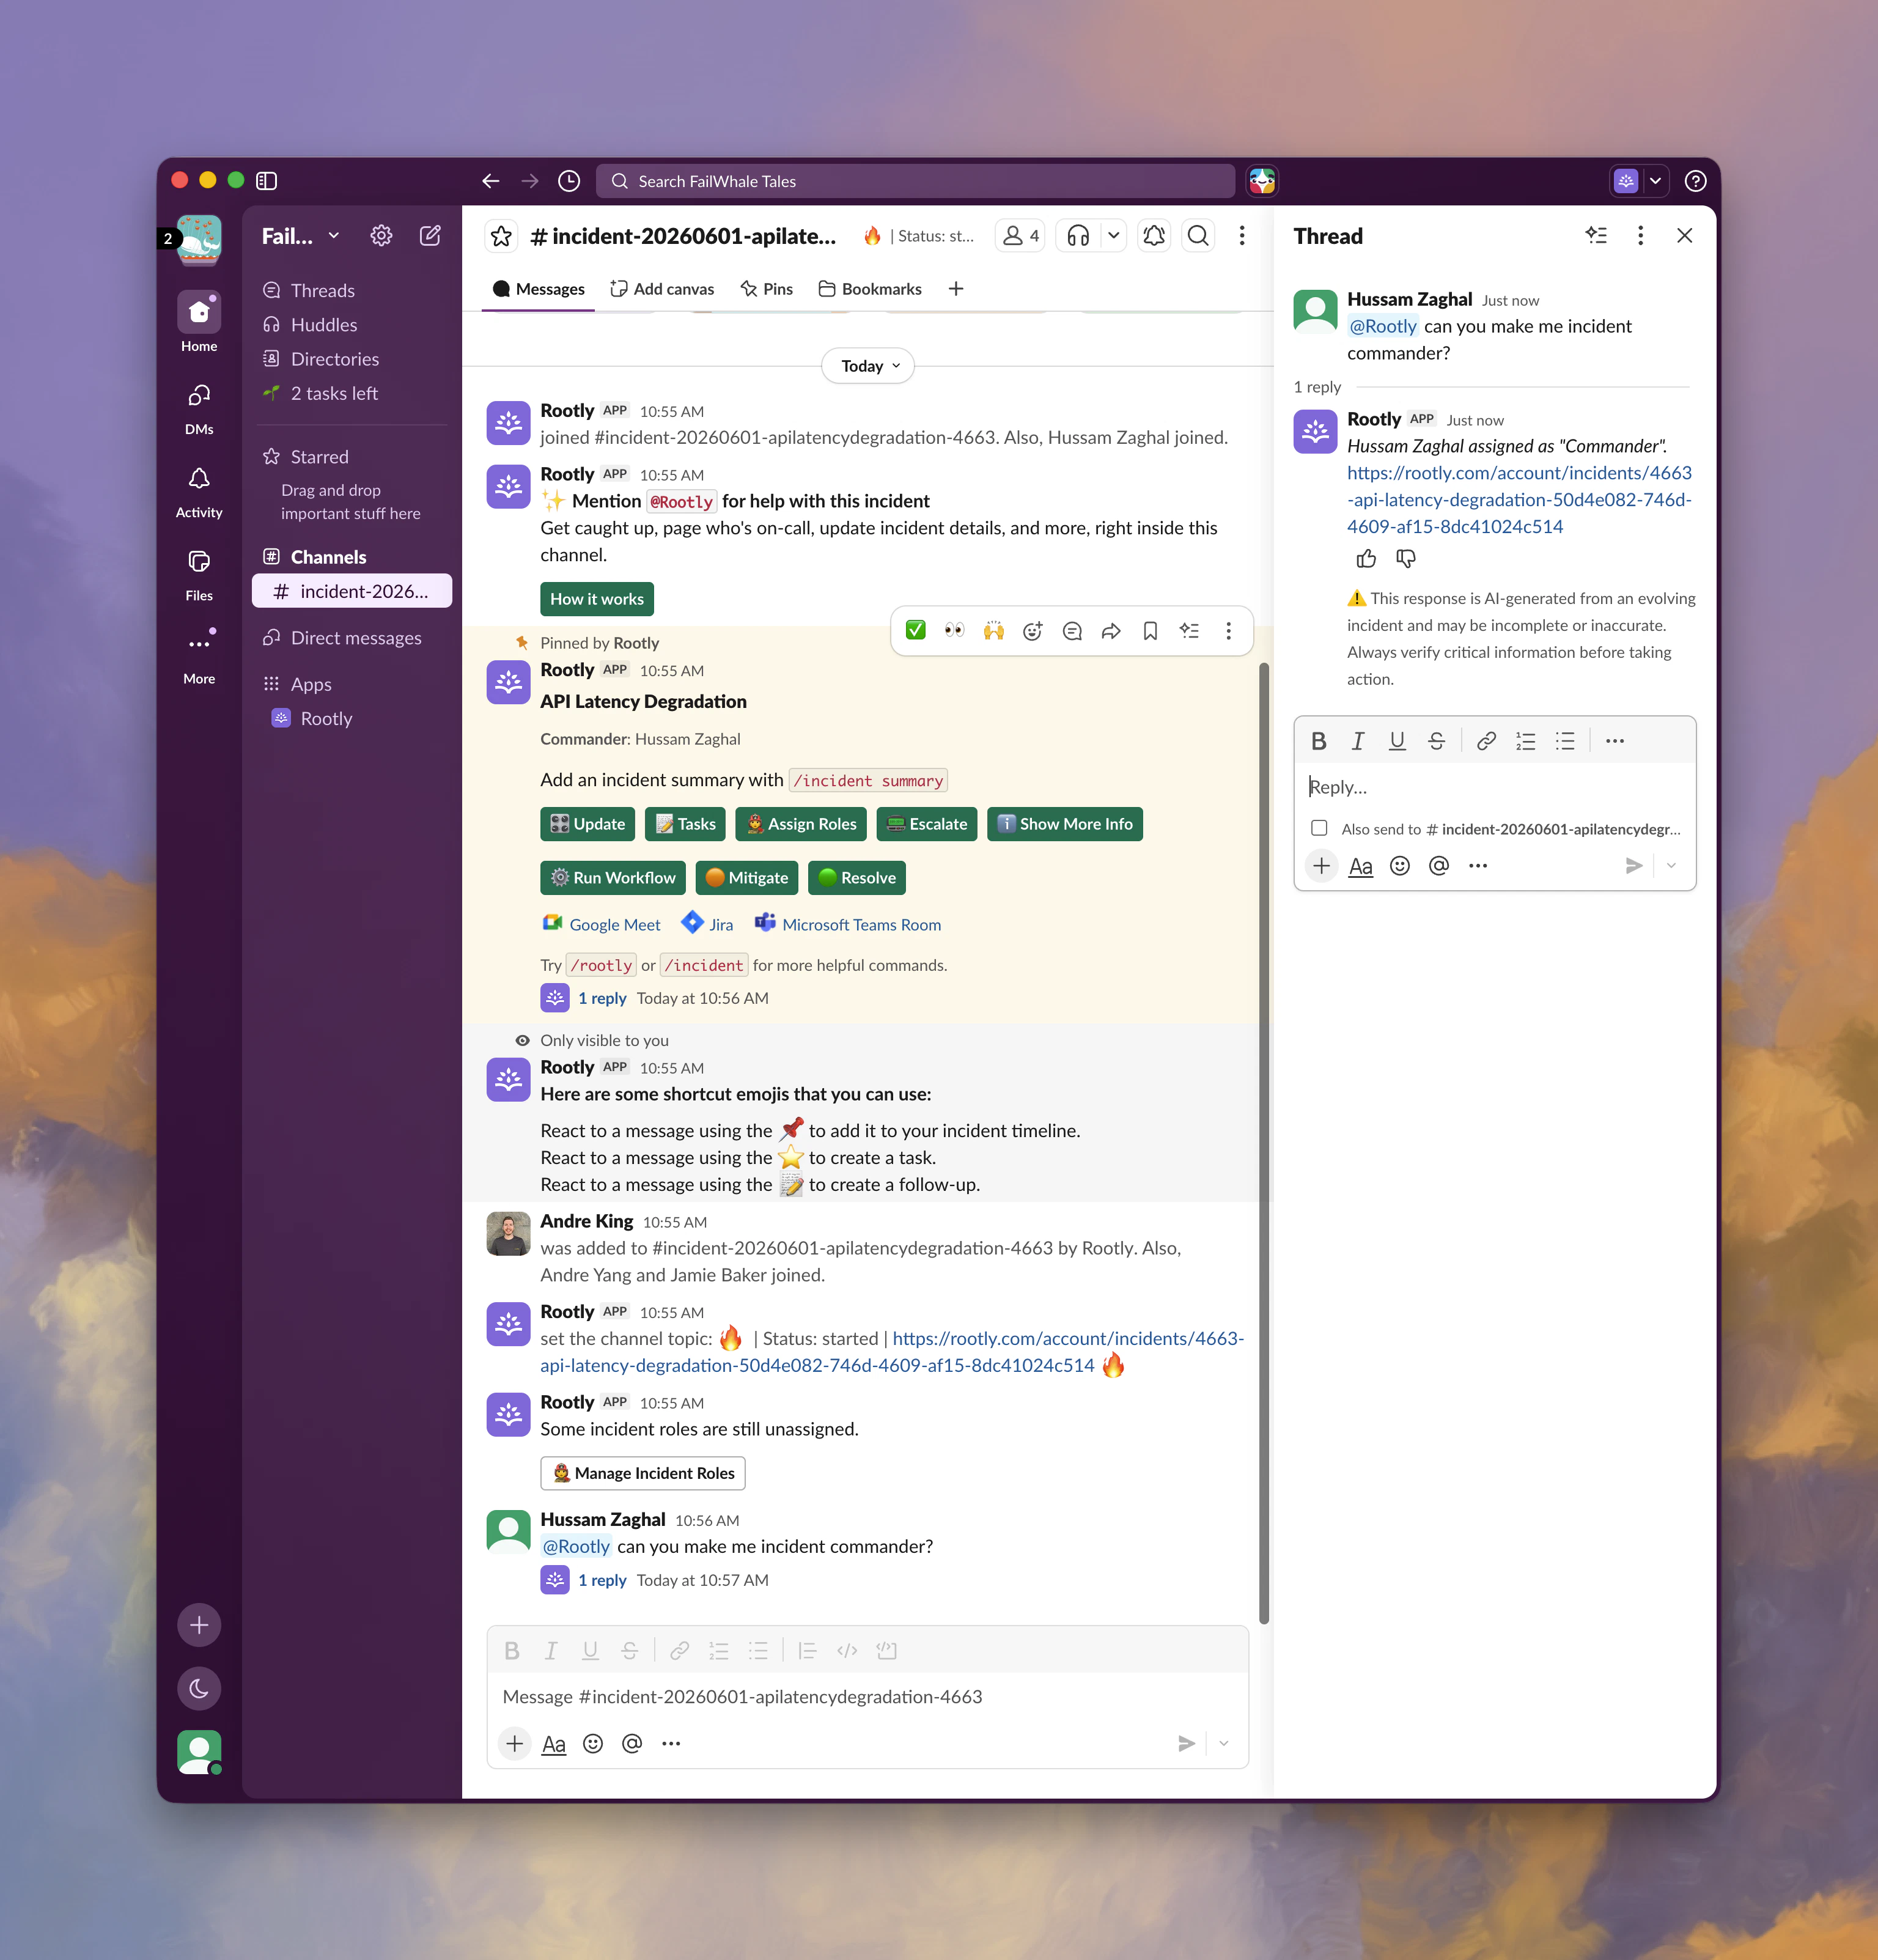Screen dimensions: 1878x1960
Task: Open workspace settings gear icon
Action: pyautogui.click(x=381, y=236)
